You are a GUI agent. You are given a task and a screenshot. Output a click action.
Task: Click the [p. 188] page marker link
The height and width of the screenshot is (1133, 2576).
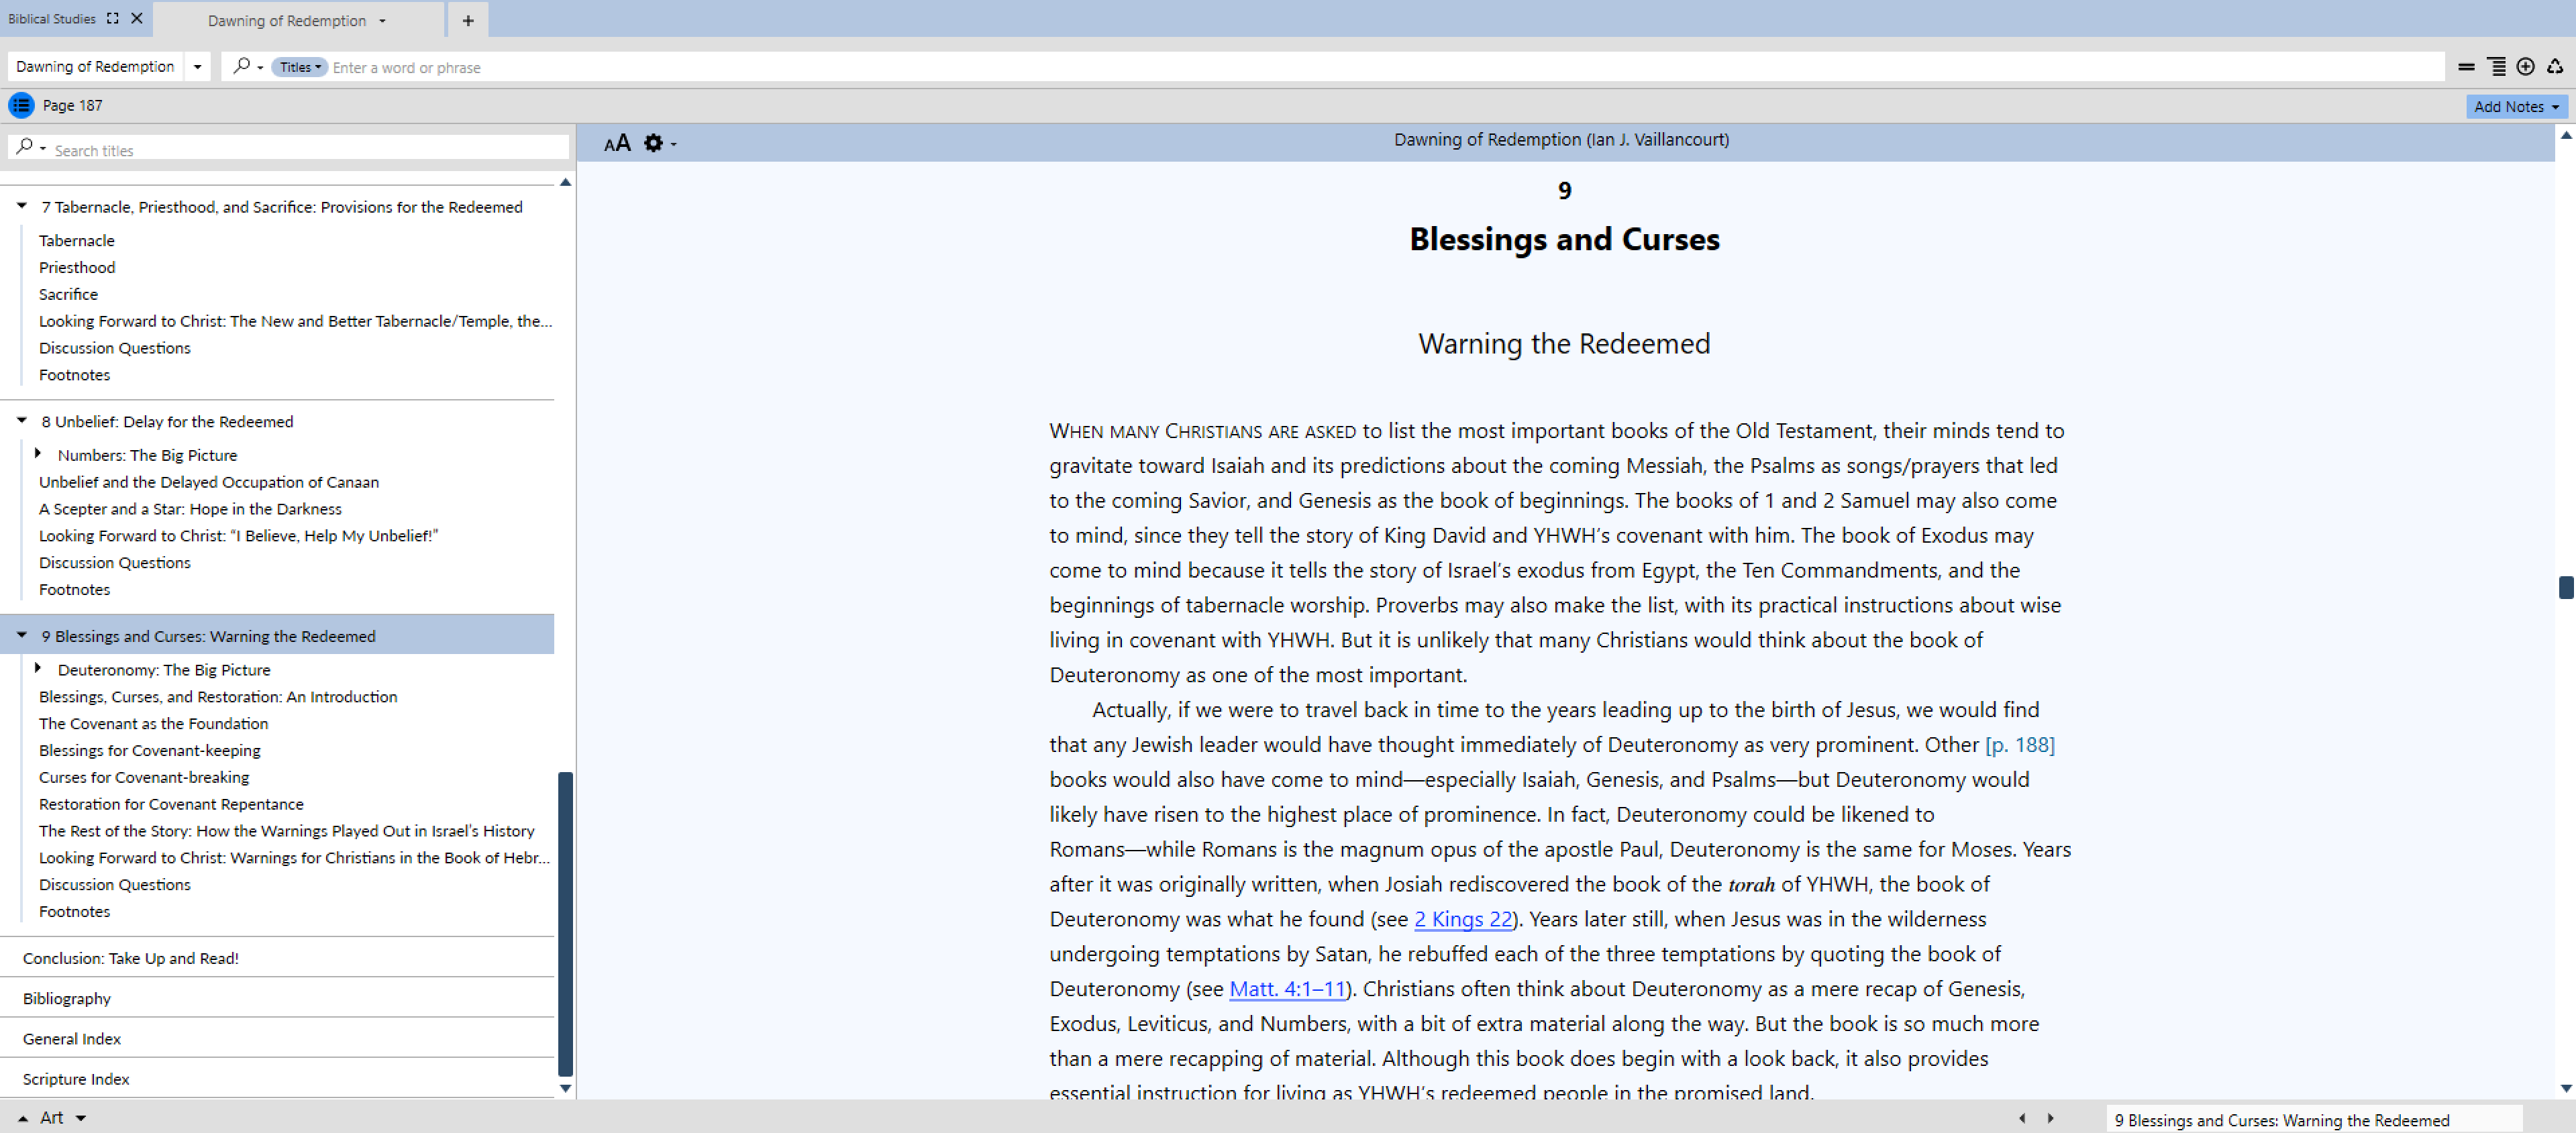pyautogui.click(x=2020, y=745)
